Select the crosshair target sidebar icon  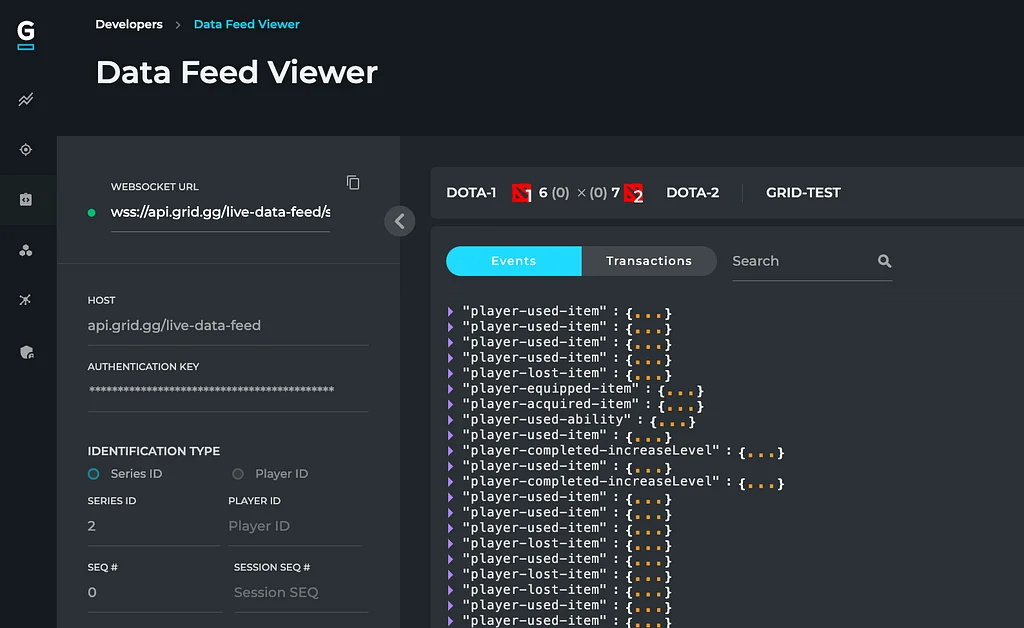(x=25, y=149)
